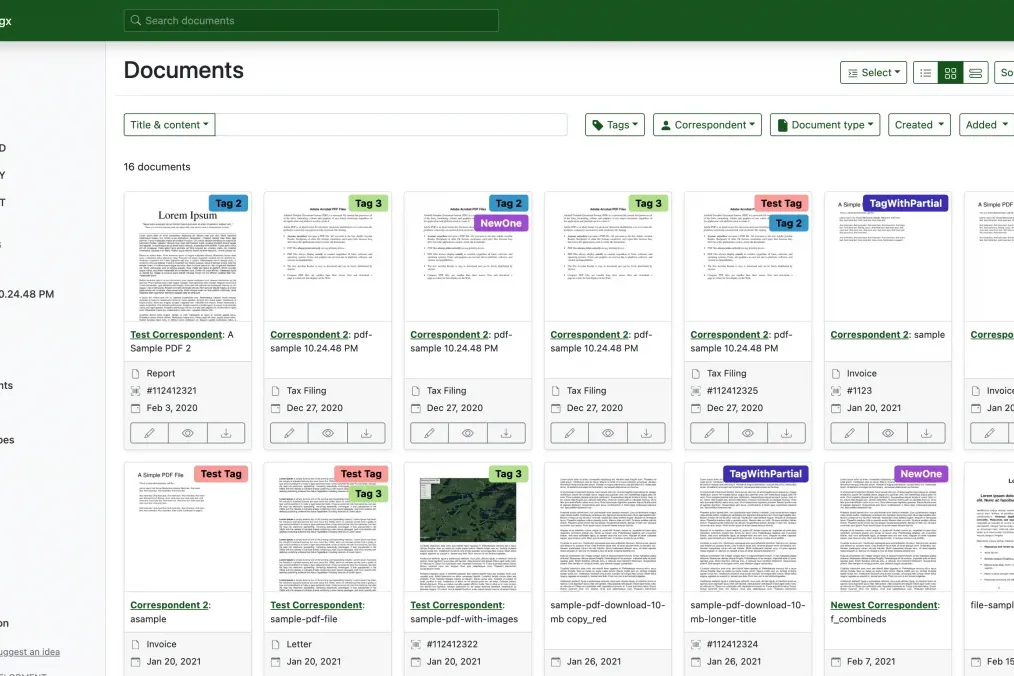Click archive number #112412322

click(x=452, y=644)
